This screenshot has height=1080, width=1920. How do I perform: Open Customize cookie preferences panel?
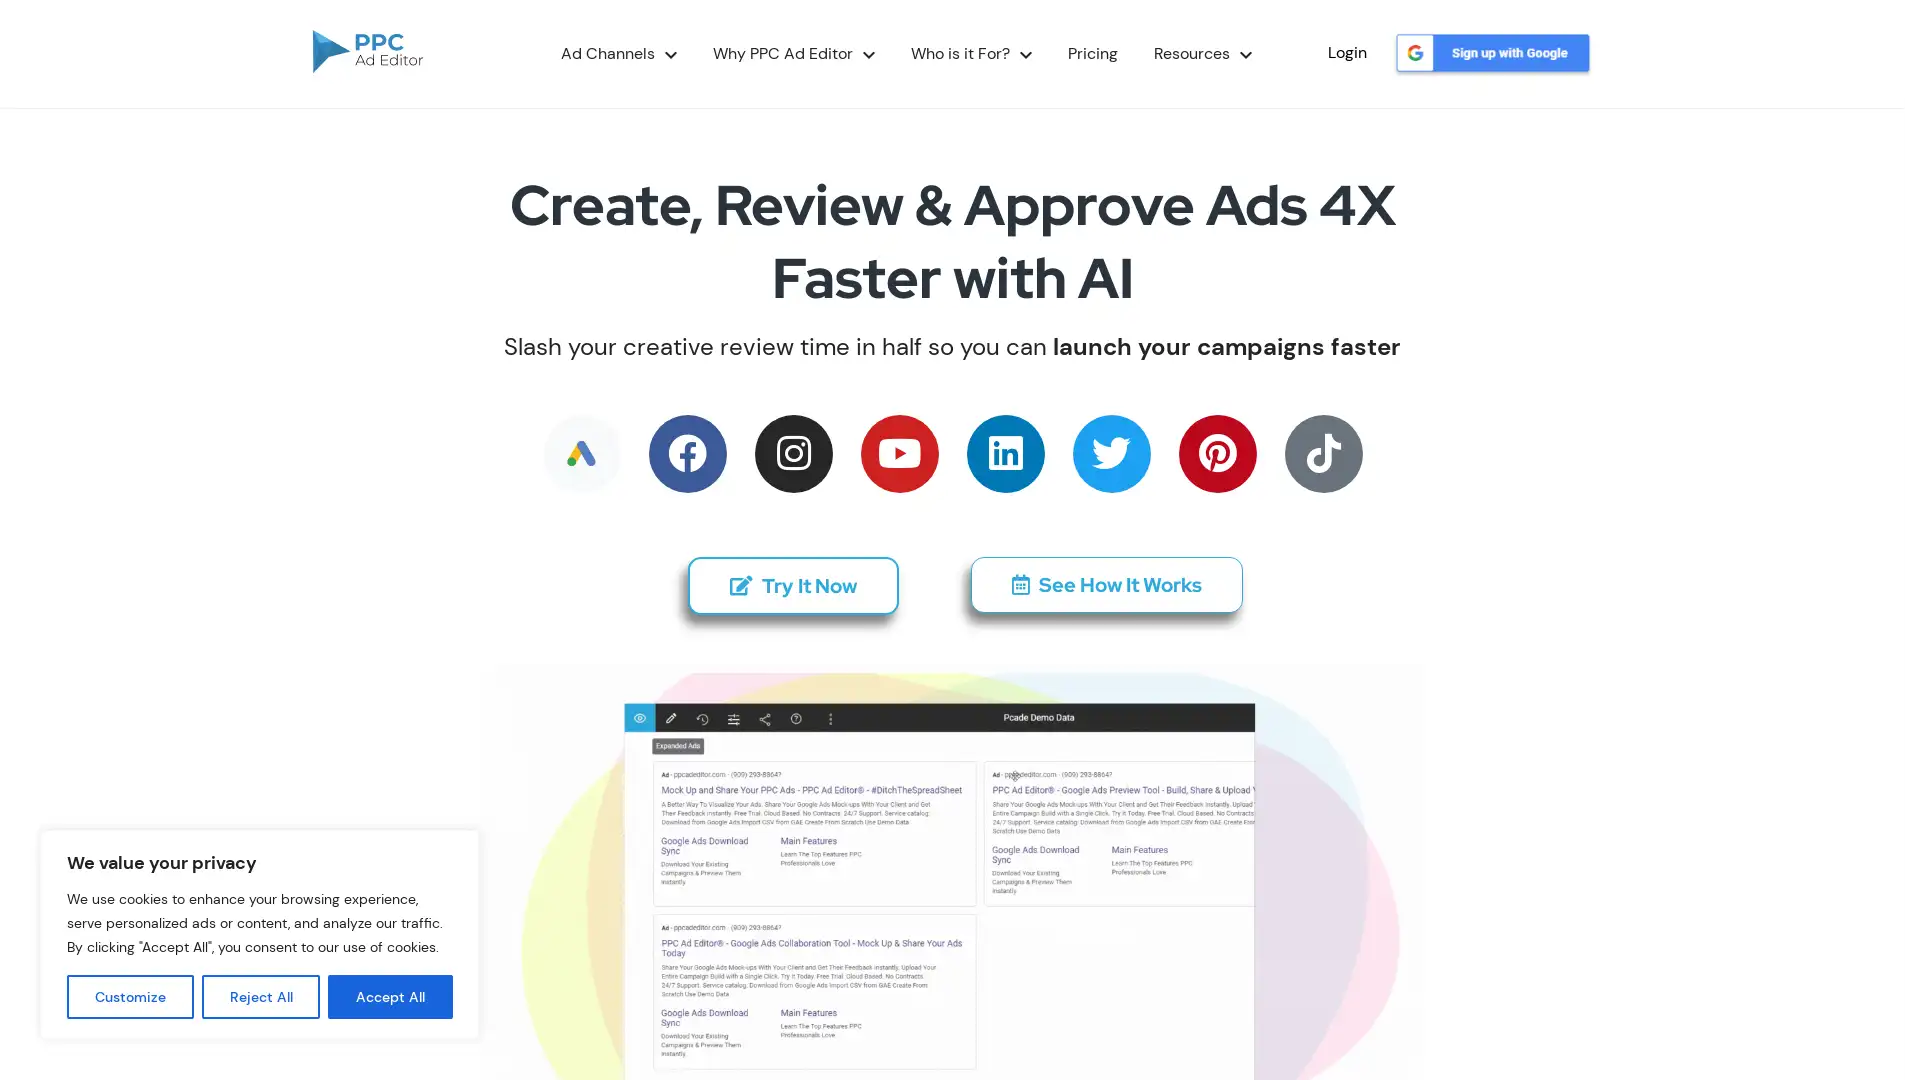click(129, 996)
